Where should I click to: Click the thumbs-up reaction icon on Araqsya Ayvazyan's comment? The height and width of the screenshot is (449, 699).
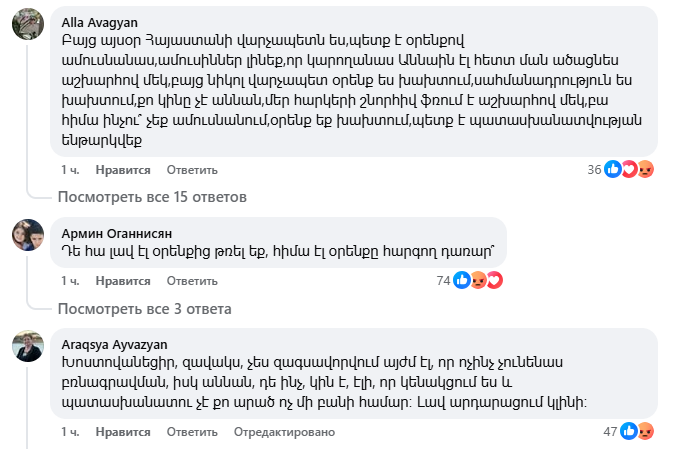(629, 431)
